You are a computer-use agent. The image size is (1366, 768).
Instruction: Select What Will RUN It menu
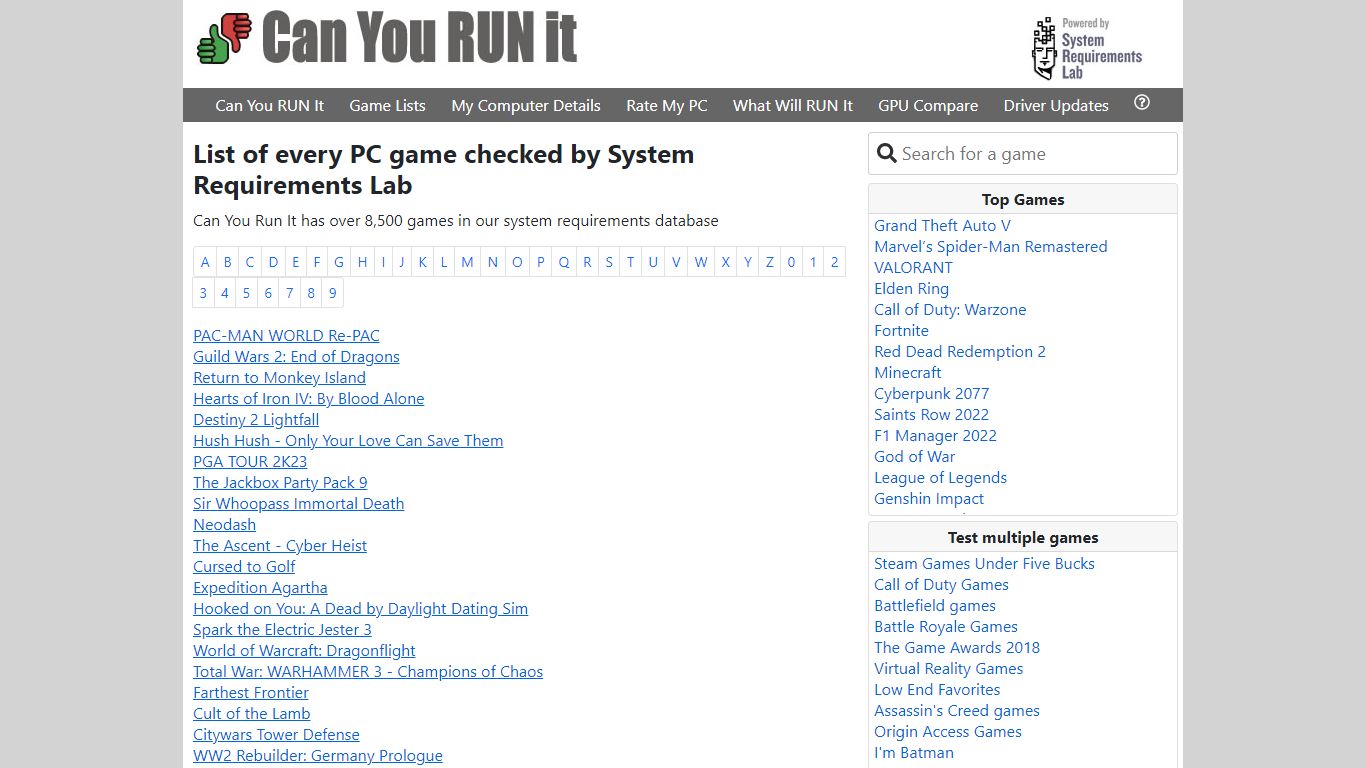point(792,105)
